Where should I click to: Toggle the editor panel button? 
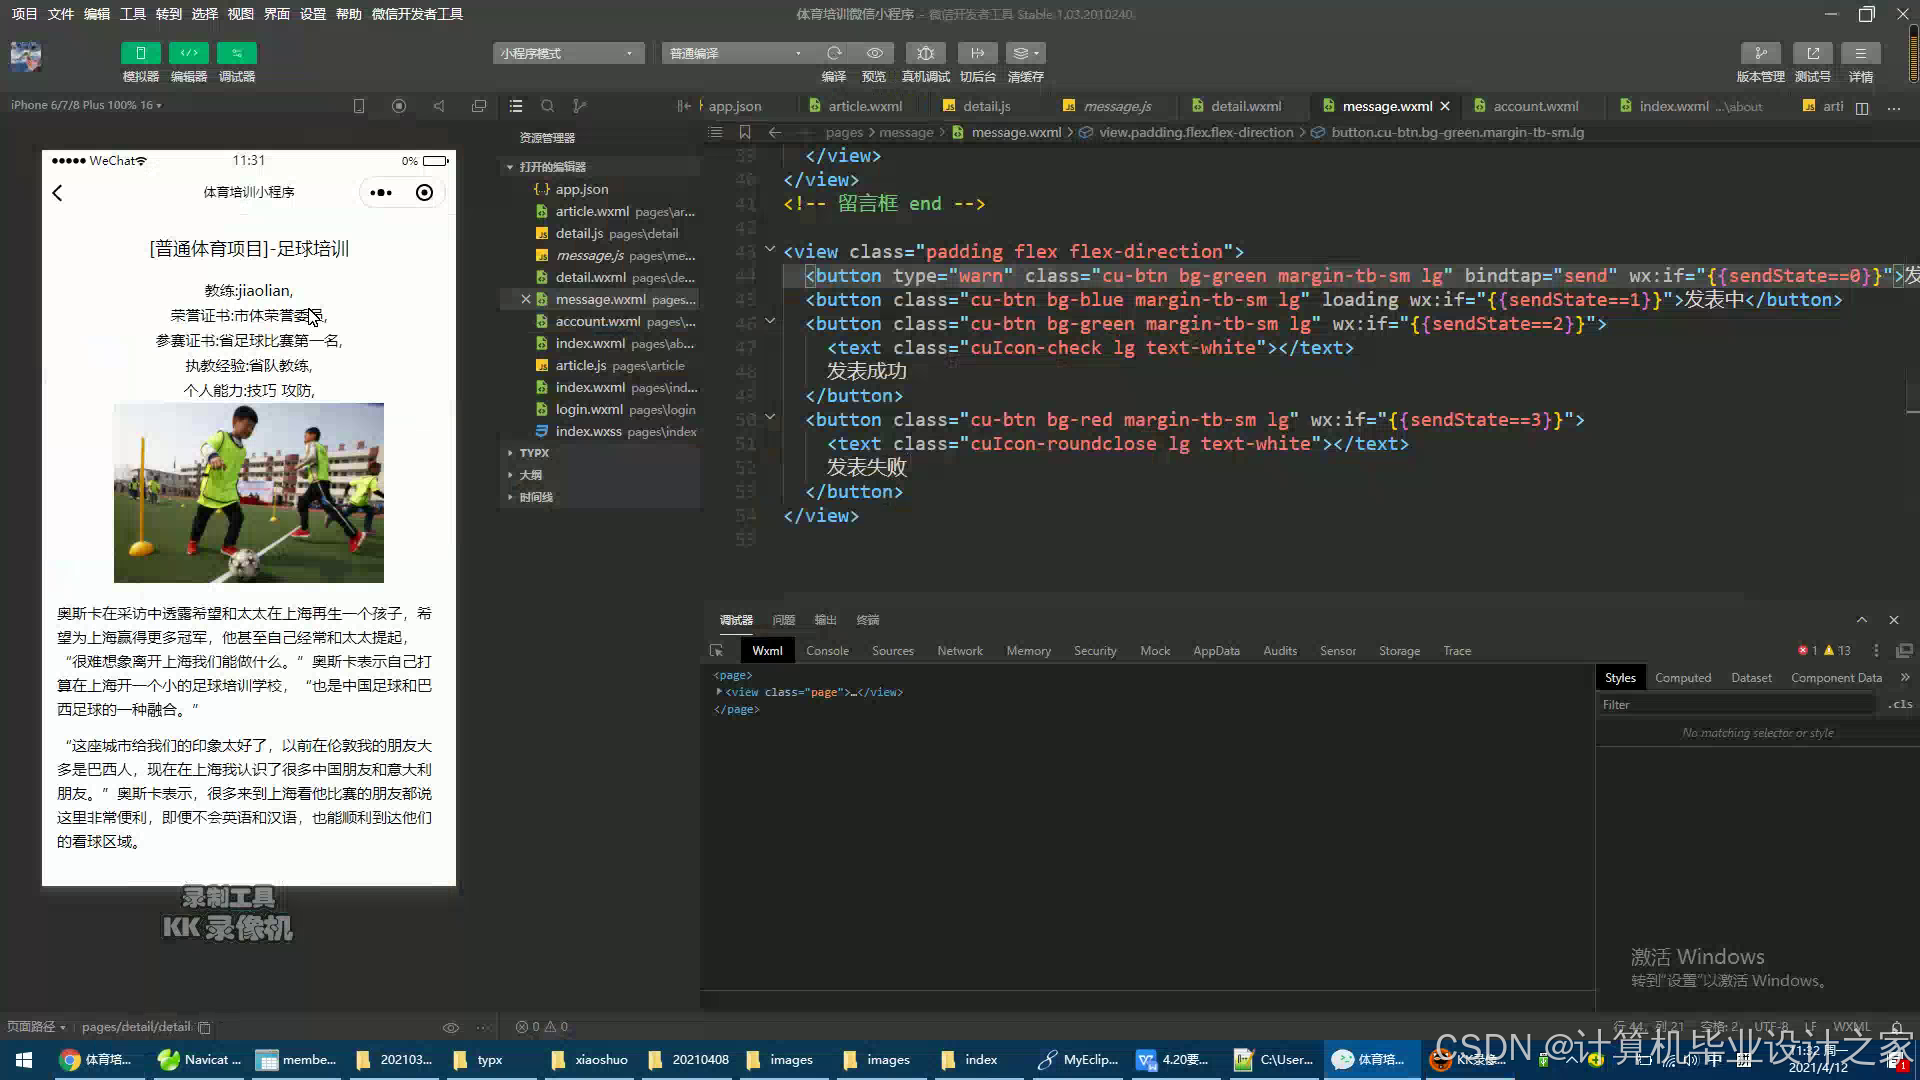pos(188,53)
